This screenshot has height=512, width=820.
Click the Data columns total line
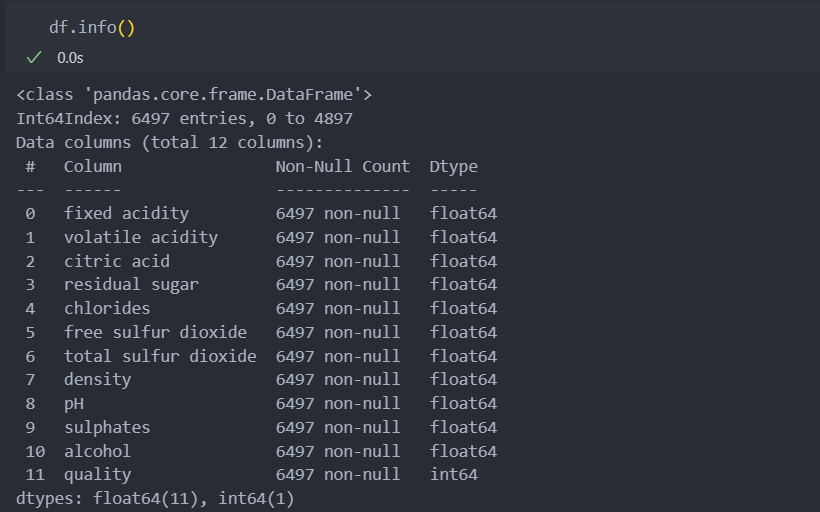pos(170,143)
